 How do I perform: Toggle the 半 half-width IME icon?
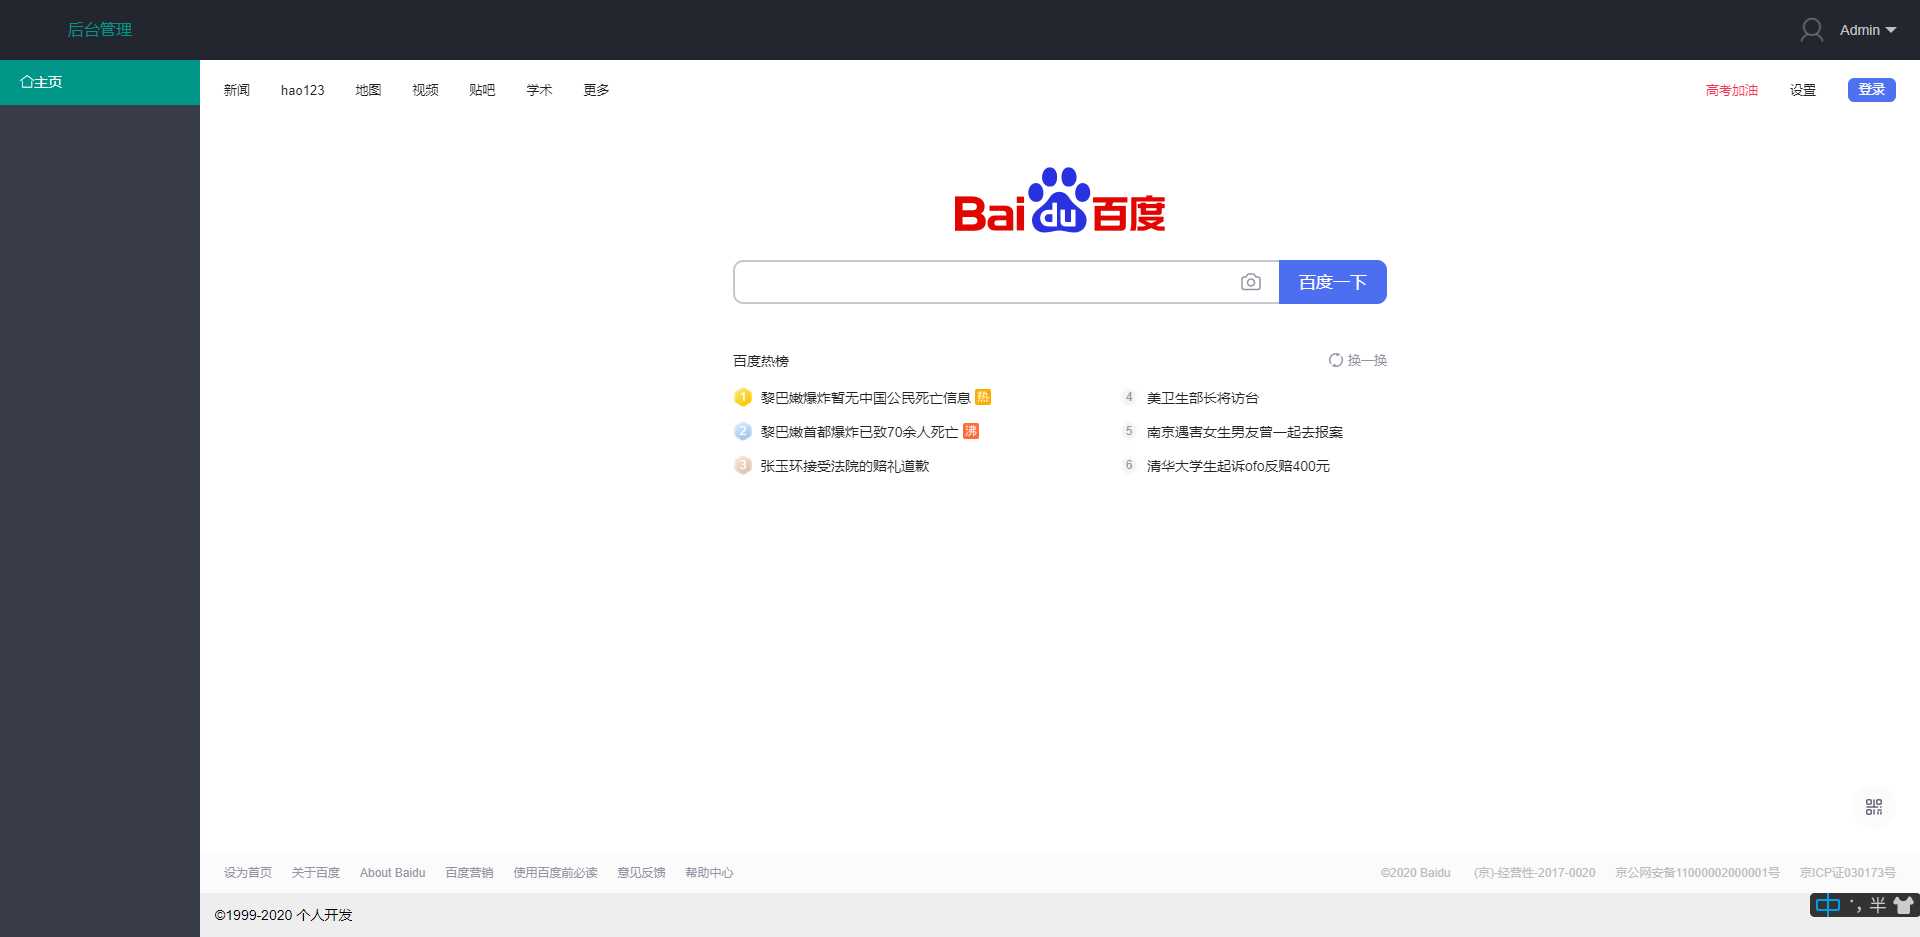coord(1878,905)
